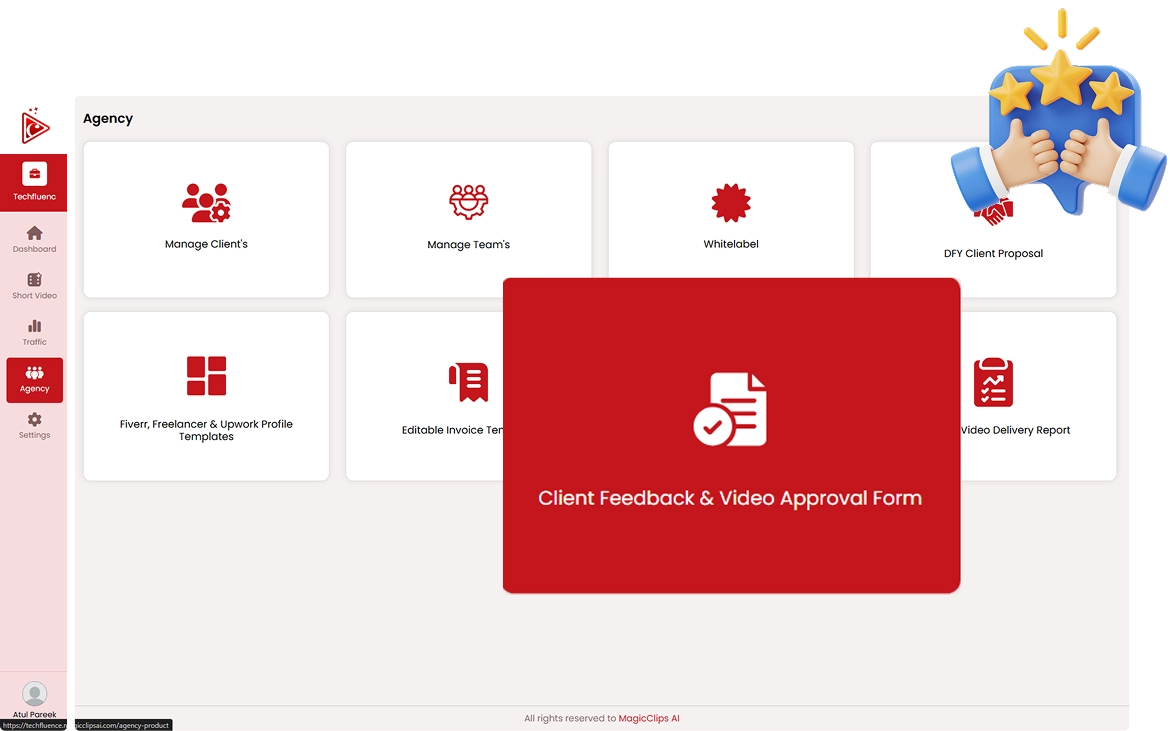The height and width of the screenshot is (731, 1170).
Task: Click the MagicClips logo icon
Action: [x=34, y=125]
